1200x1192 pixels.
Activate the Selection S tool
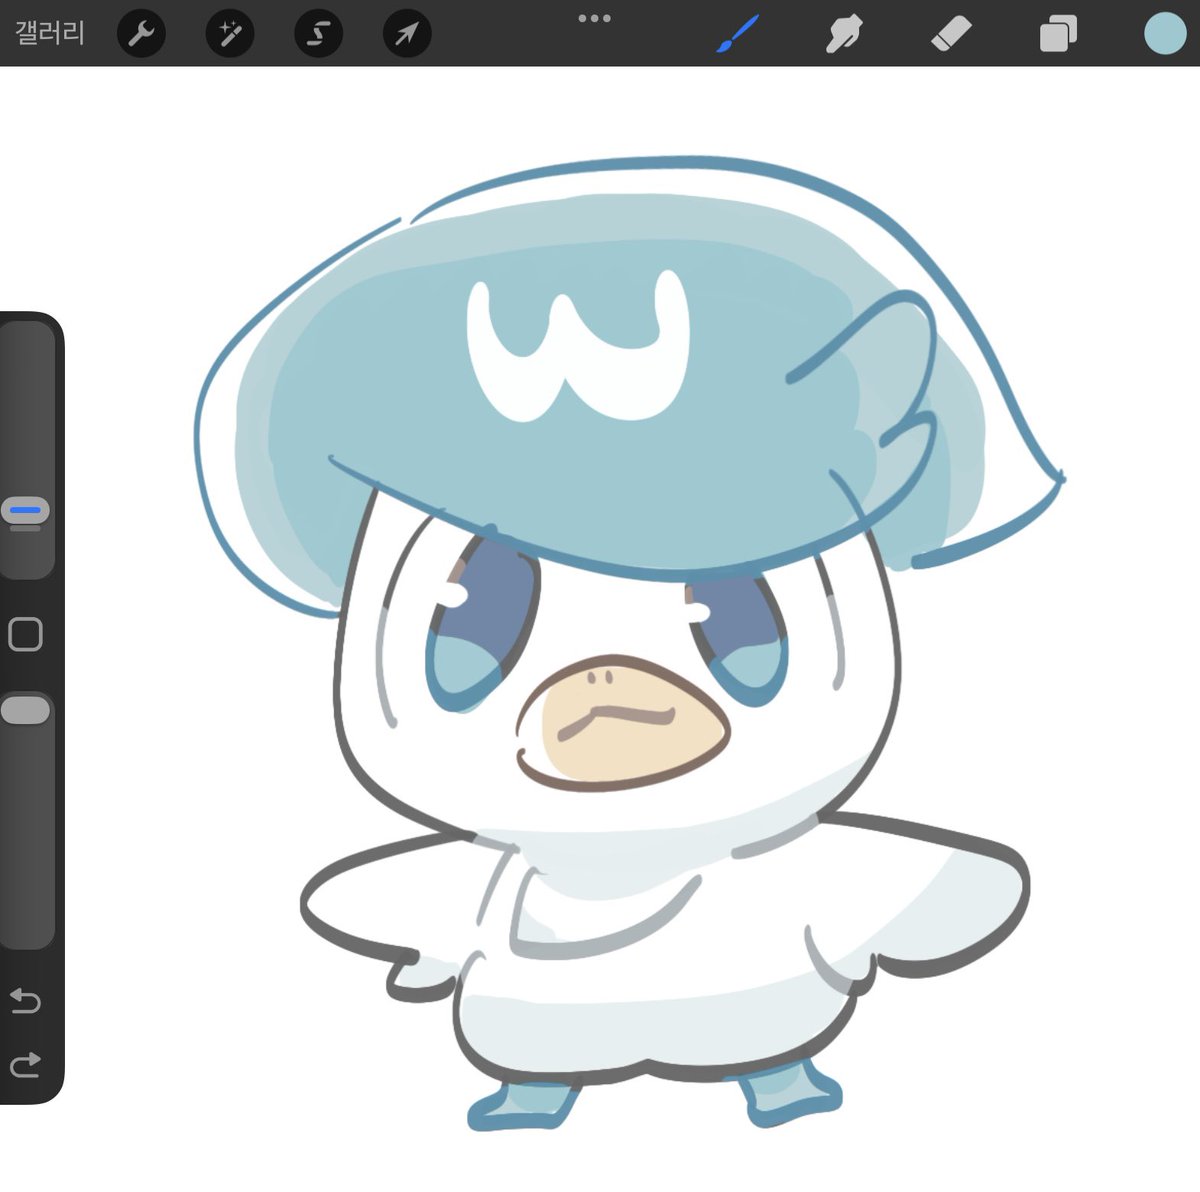tap(318, 34)
